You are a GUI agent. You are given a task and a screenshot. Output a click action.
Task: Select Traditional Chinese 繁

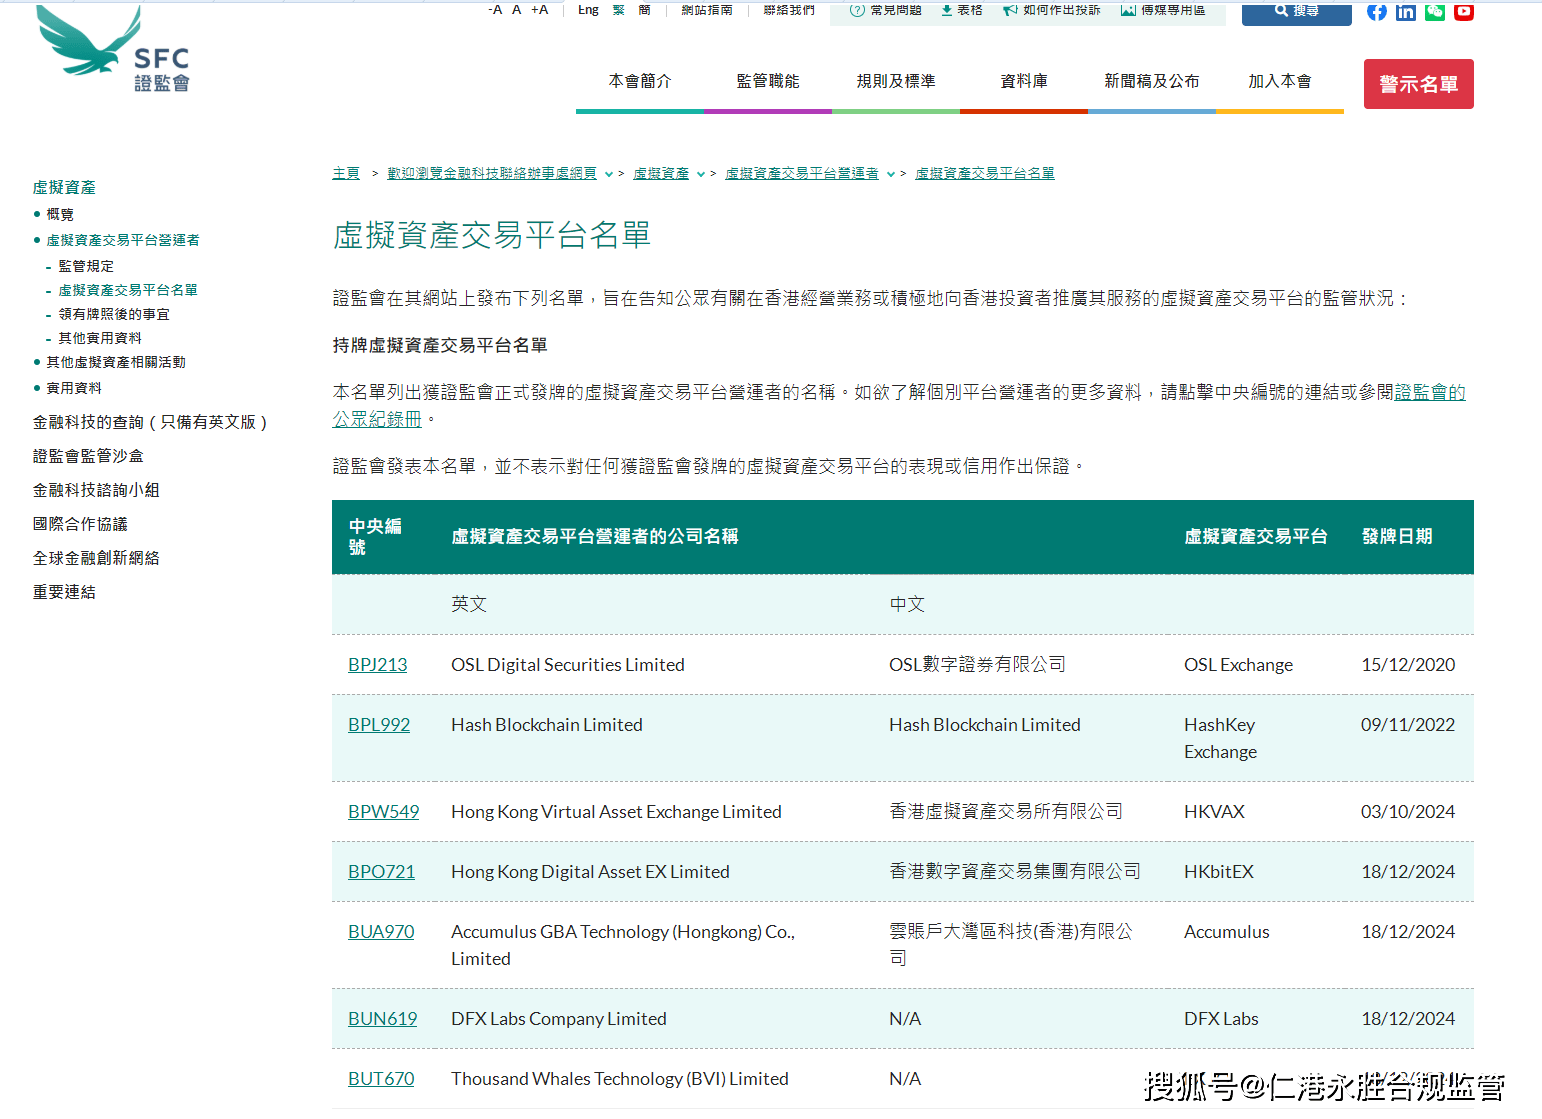point(619,10)
